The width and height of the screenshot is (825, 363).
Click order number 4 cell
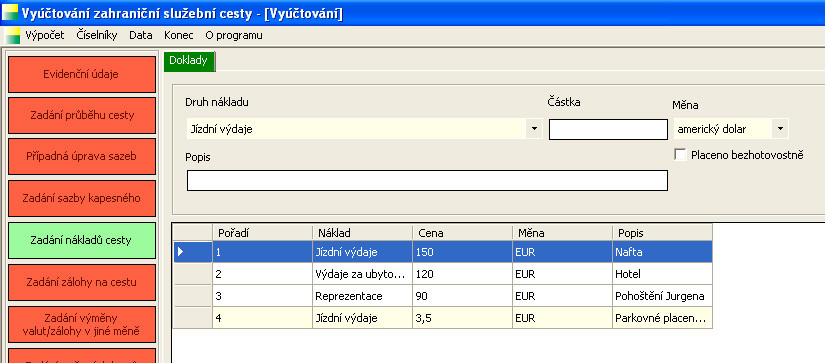coord(263,318)
